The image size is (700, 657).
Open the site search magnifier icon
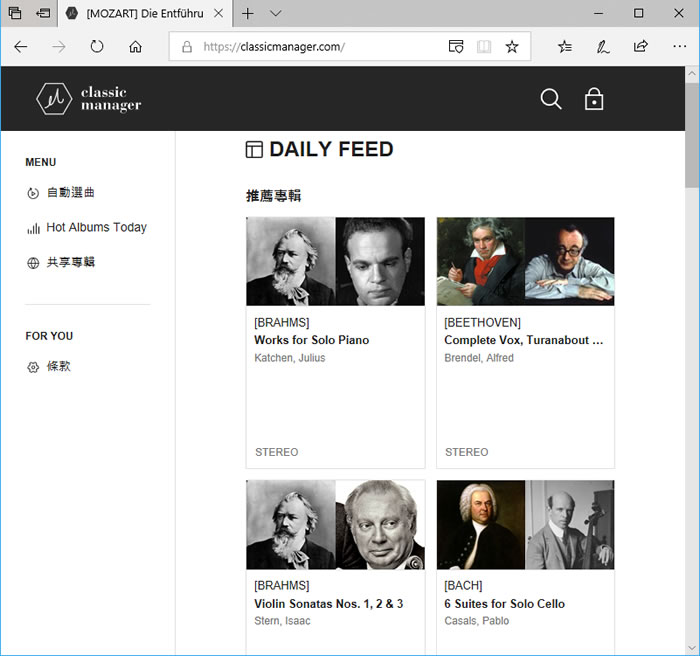tap(551, 99)
